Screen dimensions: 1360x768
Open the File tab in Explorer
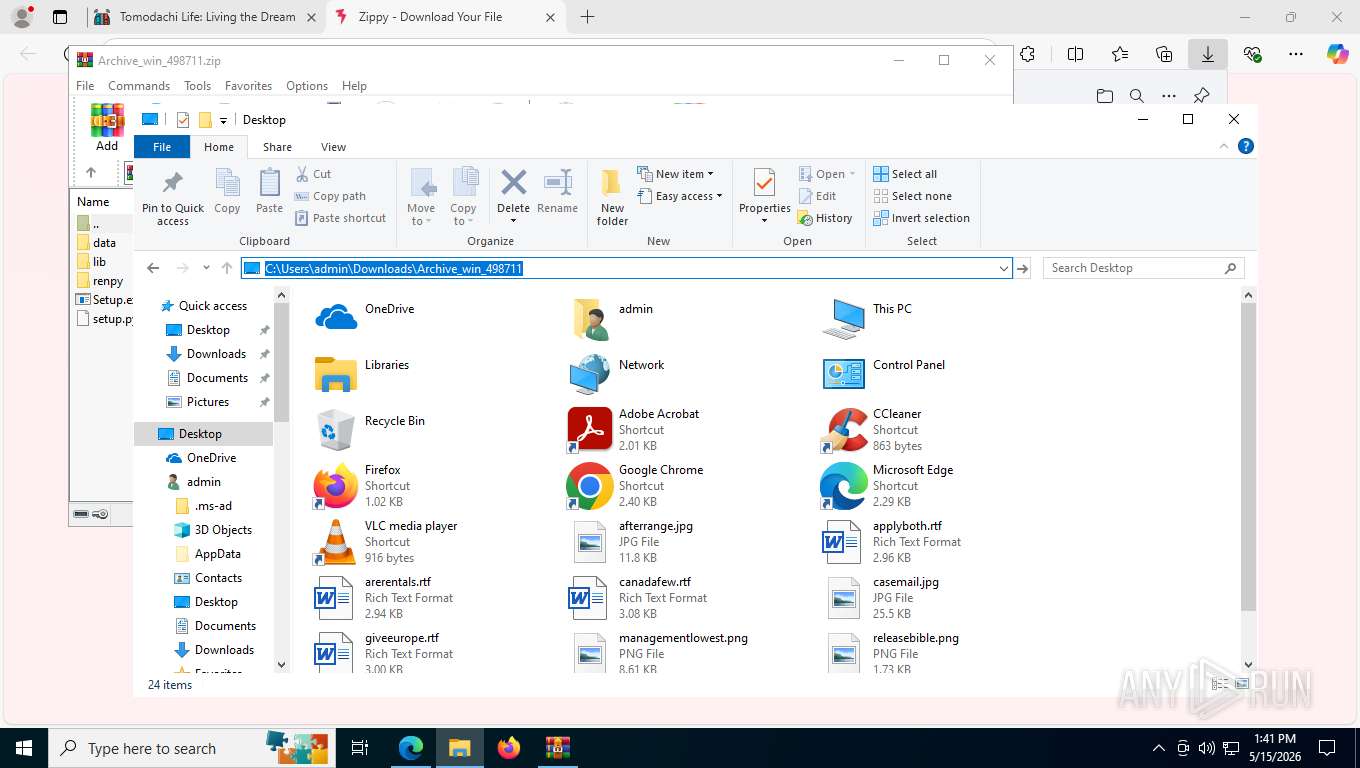point(162,147)
